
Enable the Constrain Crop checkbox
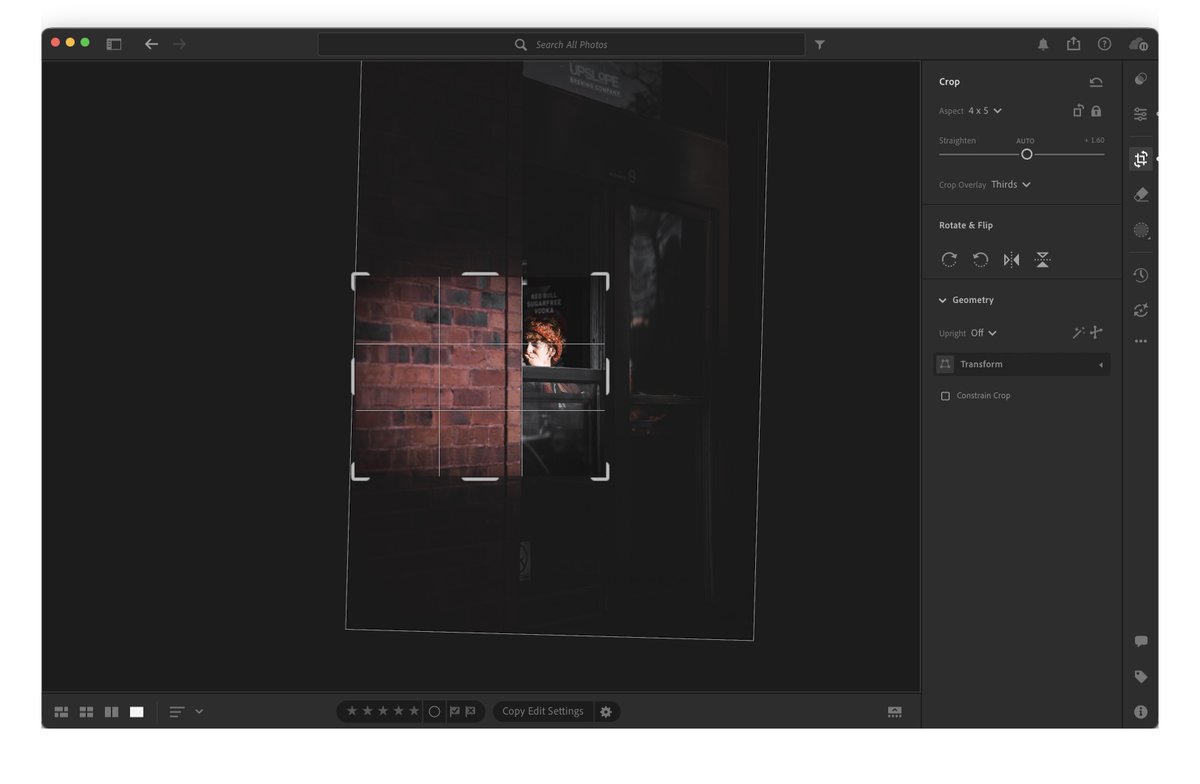pos(945,396)
